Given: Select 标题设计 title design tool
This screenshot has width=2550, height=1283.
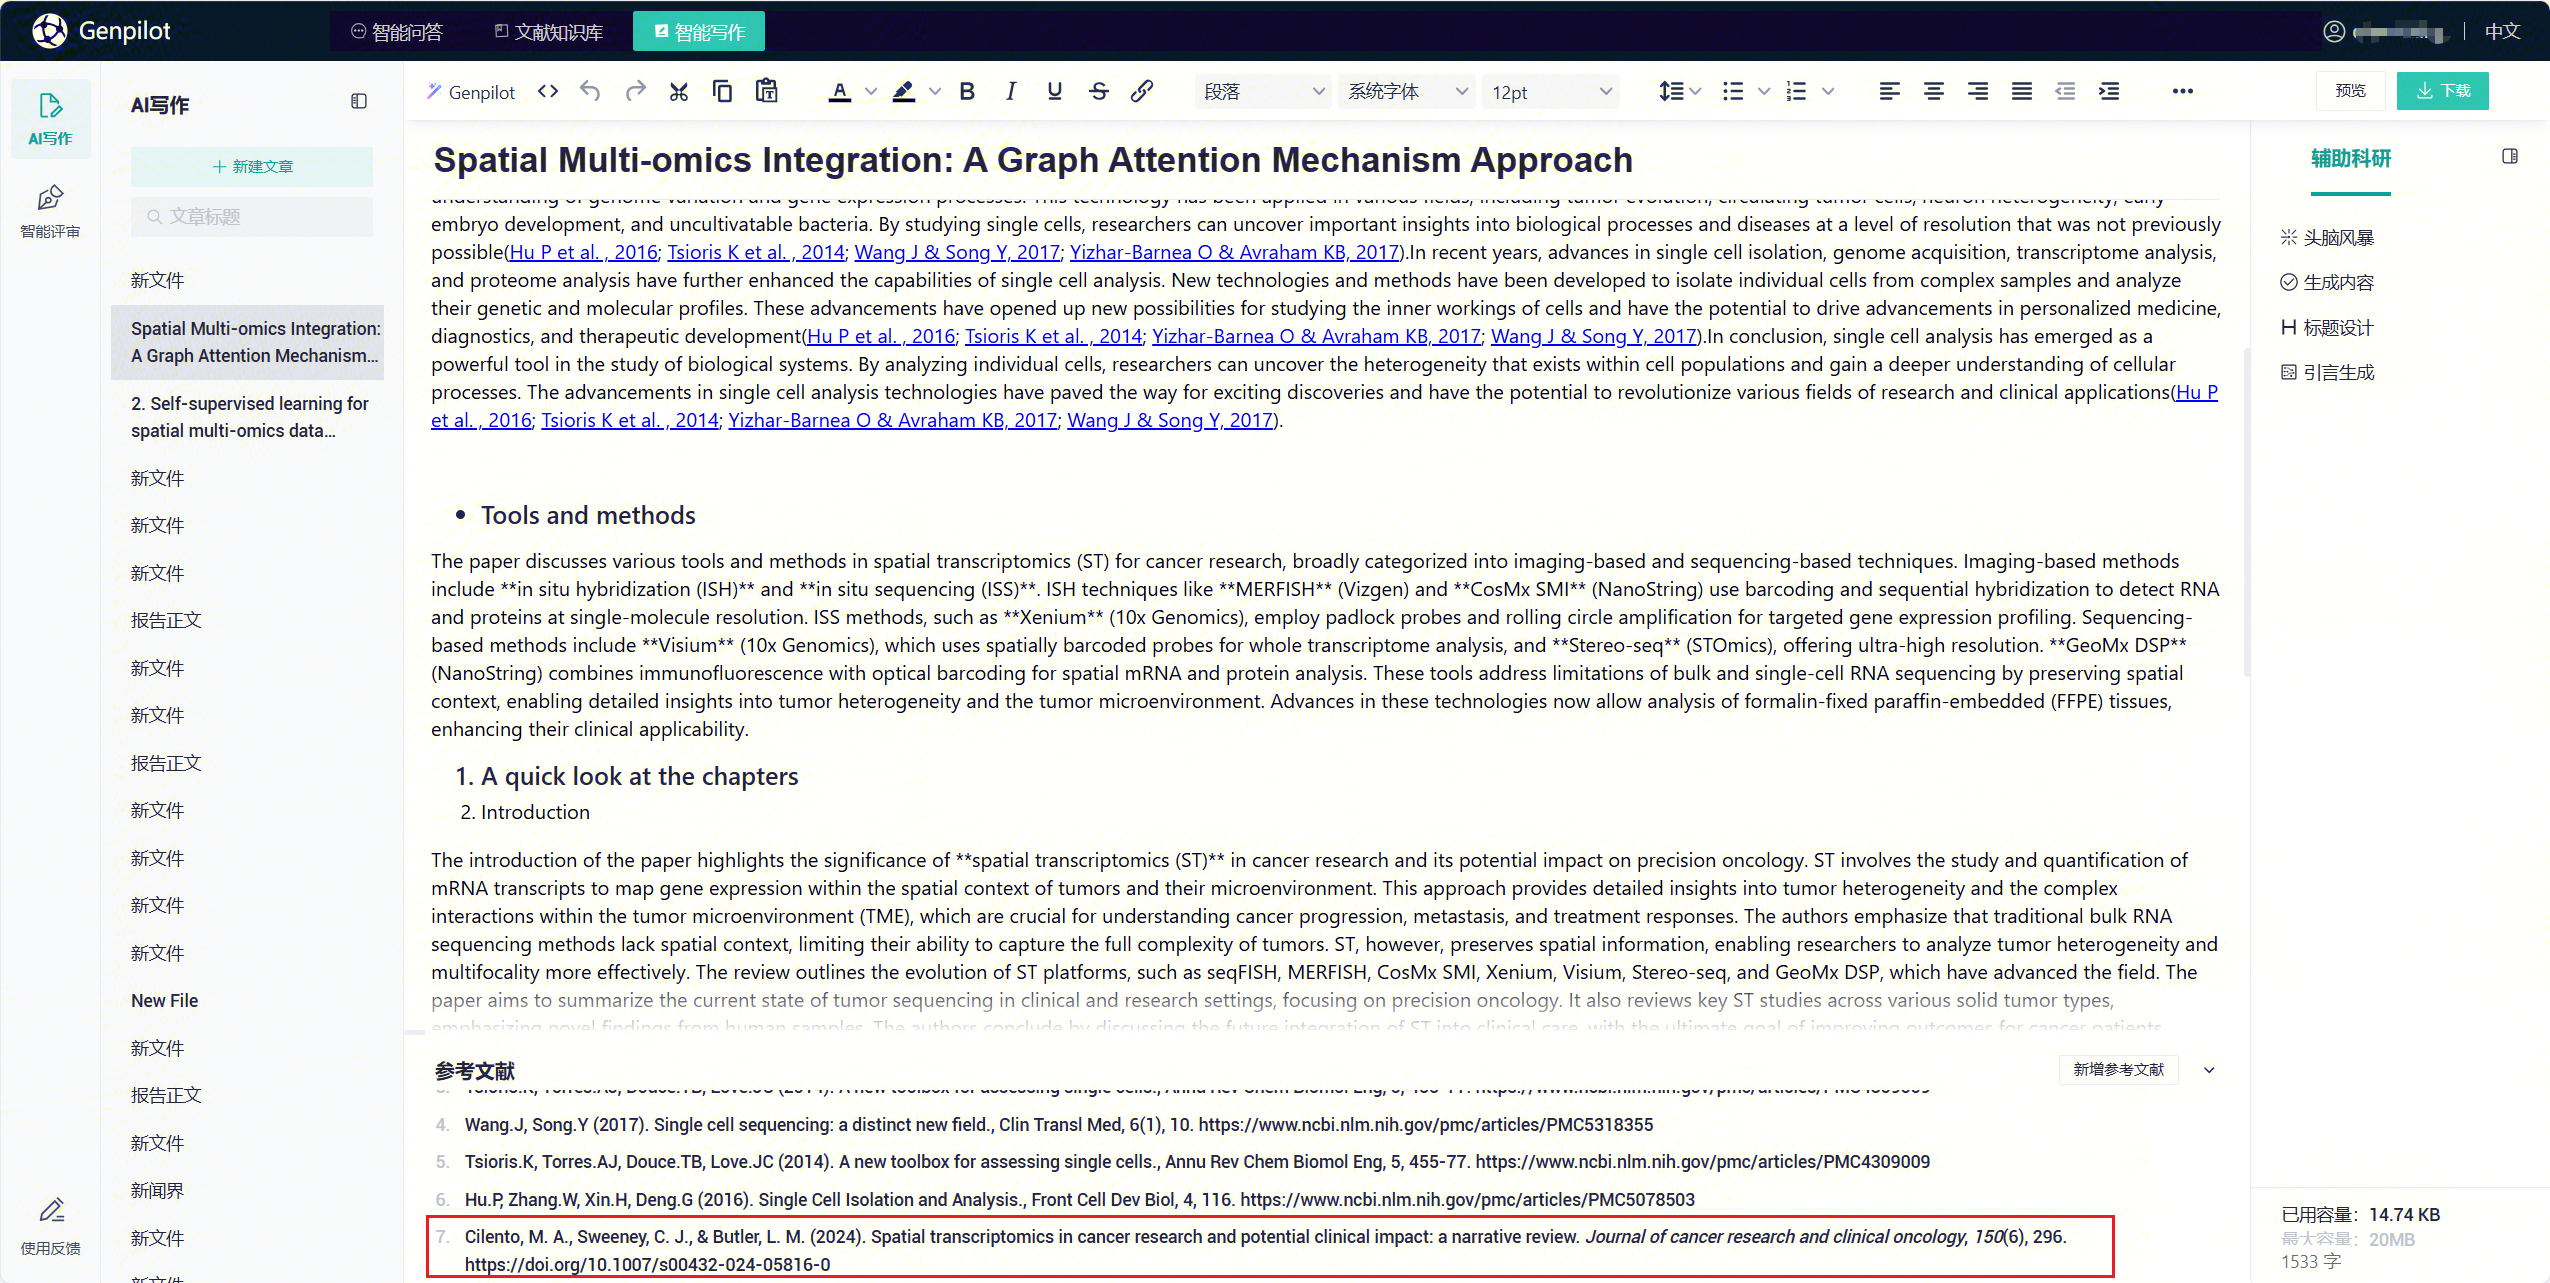Looking at the screenshot, I should coord(2327,328).
